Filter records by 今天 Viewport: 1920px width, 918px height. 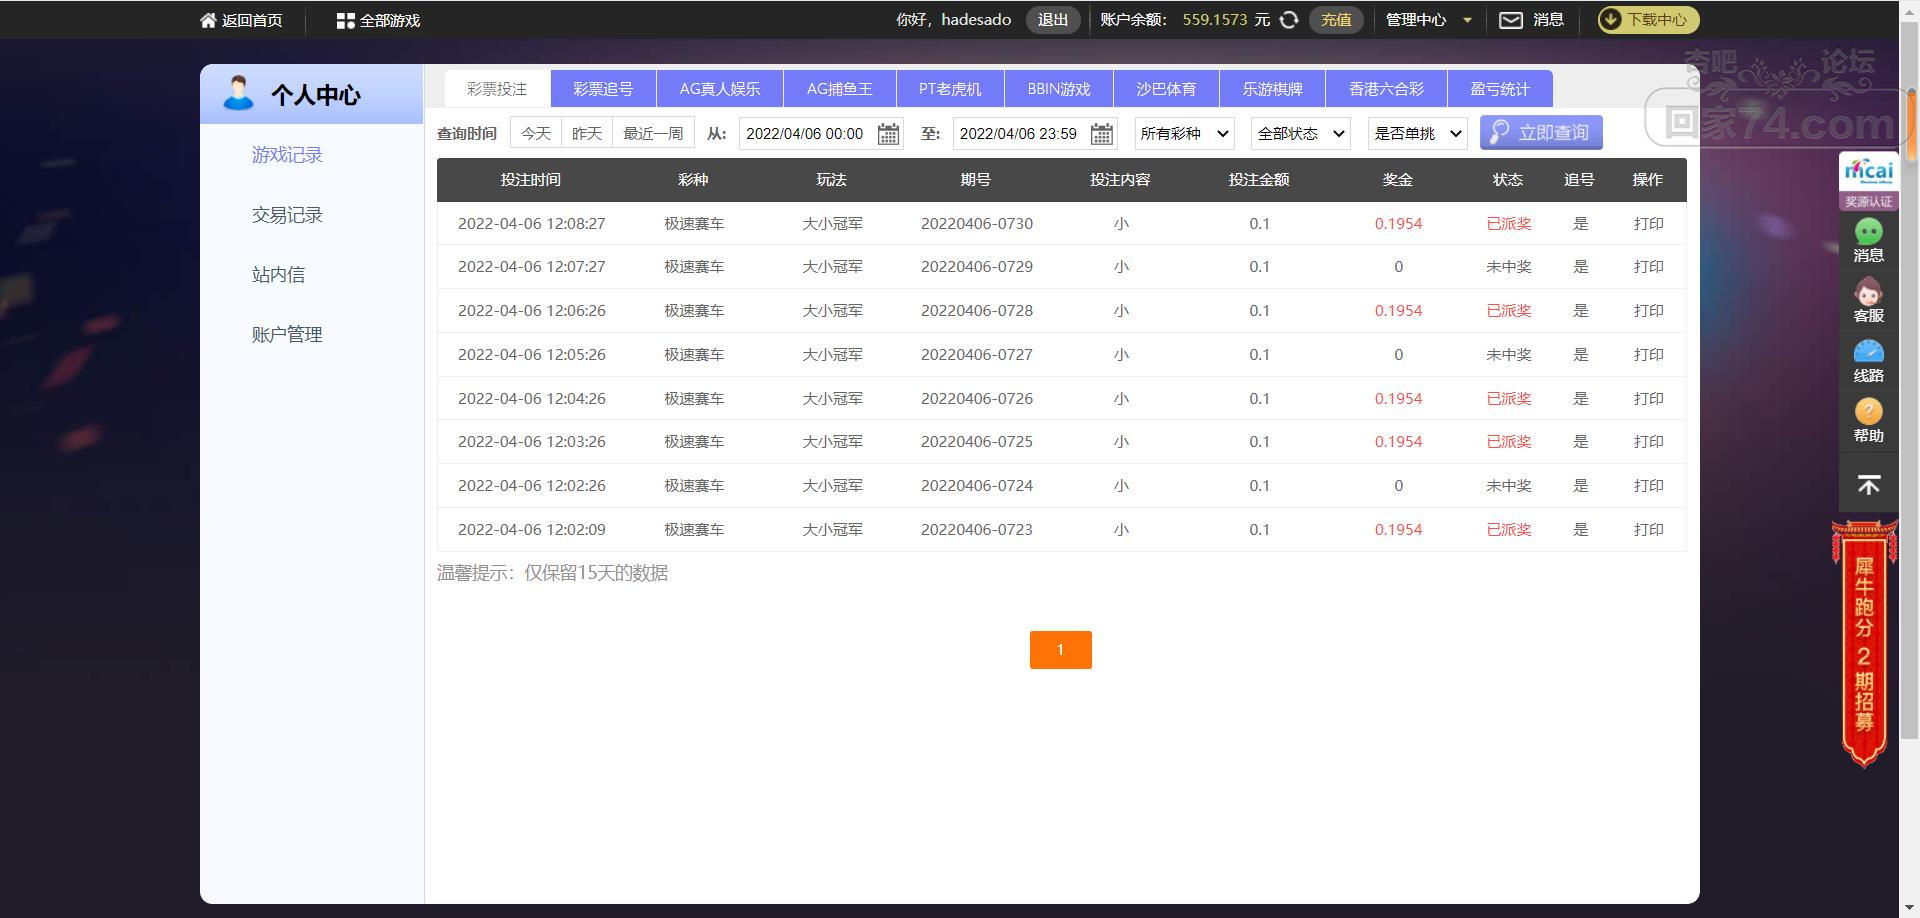point(536,134)
